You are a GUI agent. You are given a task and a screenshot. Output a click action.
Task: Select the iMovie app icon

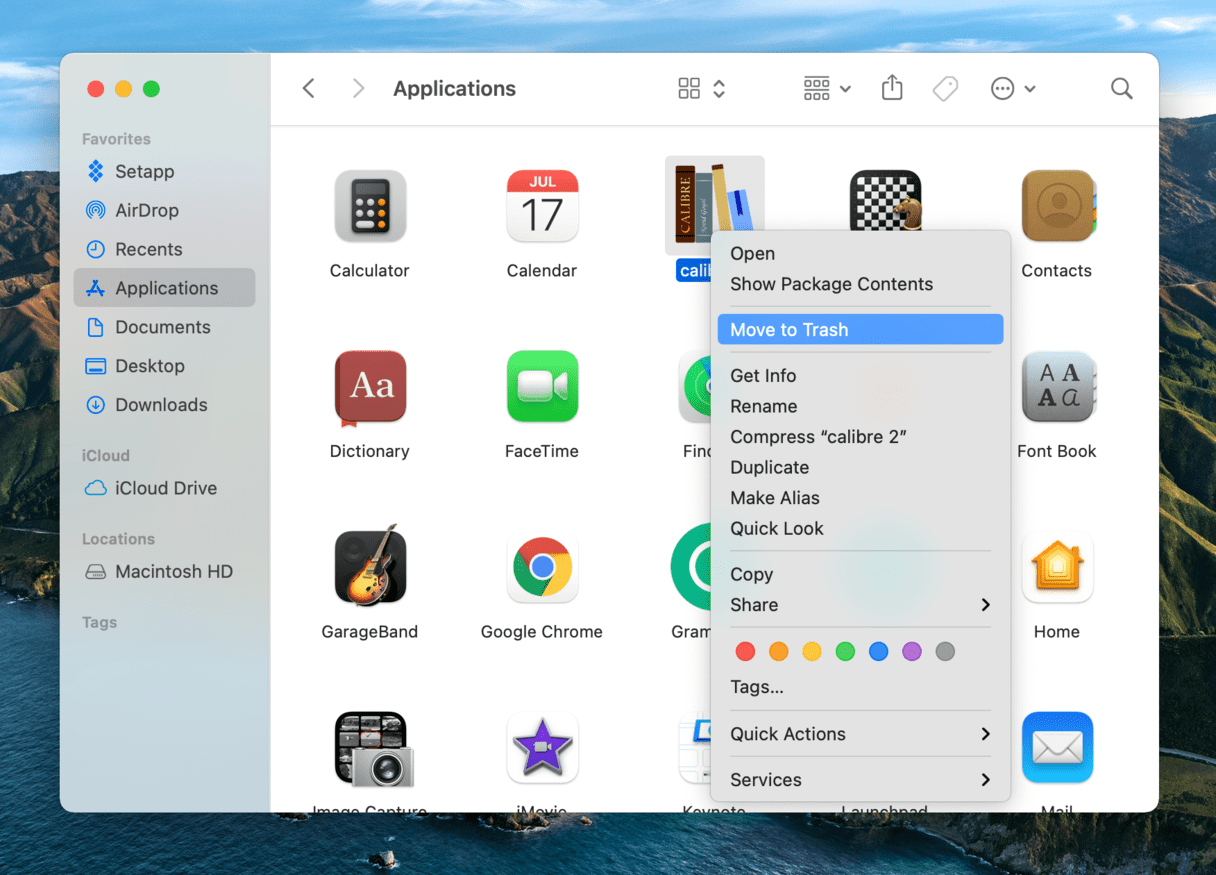click(542, 748)
